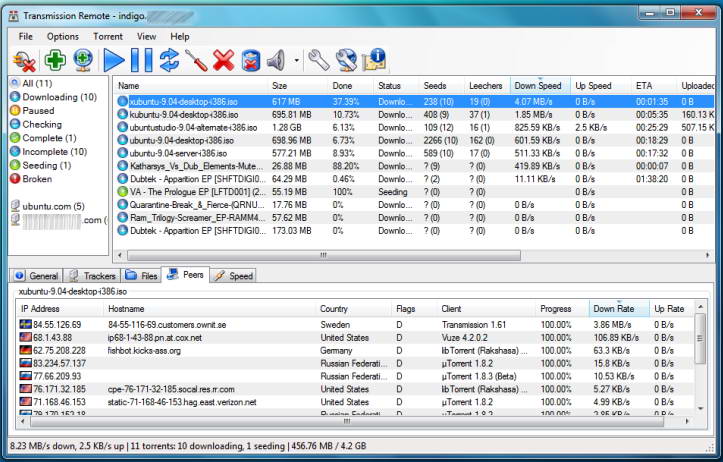Open local settings wrench icon

tap(319, 60)
